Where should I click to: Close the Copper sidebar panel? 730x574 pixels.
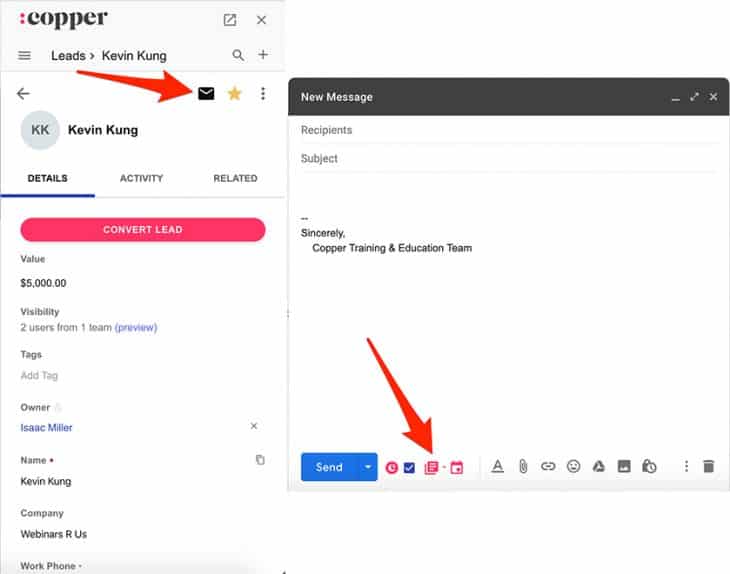261,20
